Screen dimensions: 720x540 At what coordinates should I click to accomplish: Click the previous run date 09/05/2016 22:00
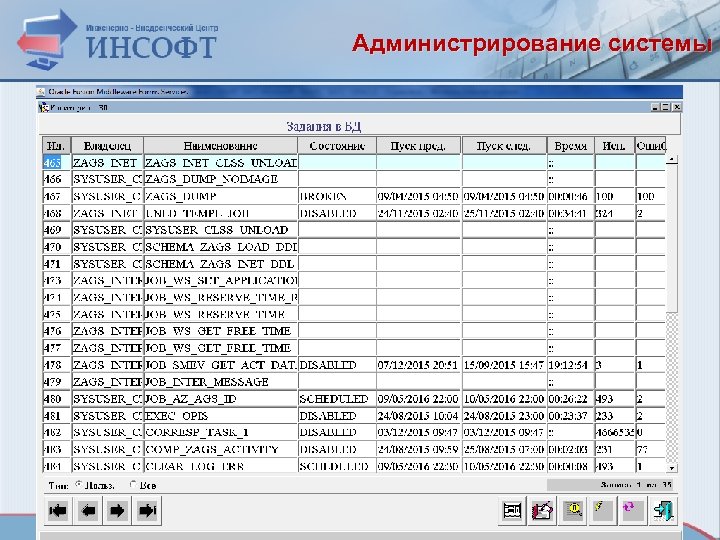(x=418, y=399)
